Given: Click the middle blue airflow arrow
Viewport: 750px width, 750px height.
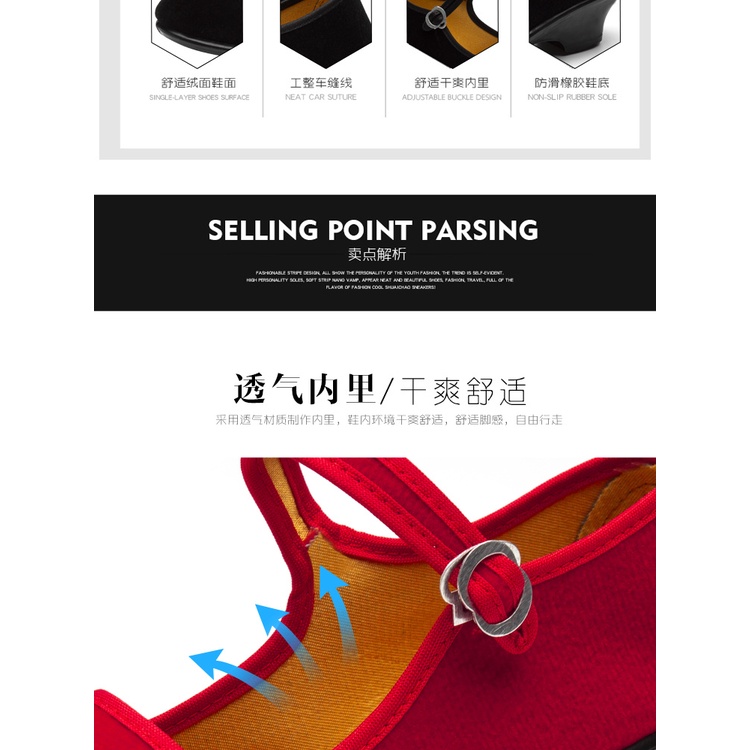Looking at the screenshot, I should 288,640.
